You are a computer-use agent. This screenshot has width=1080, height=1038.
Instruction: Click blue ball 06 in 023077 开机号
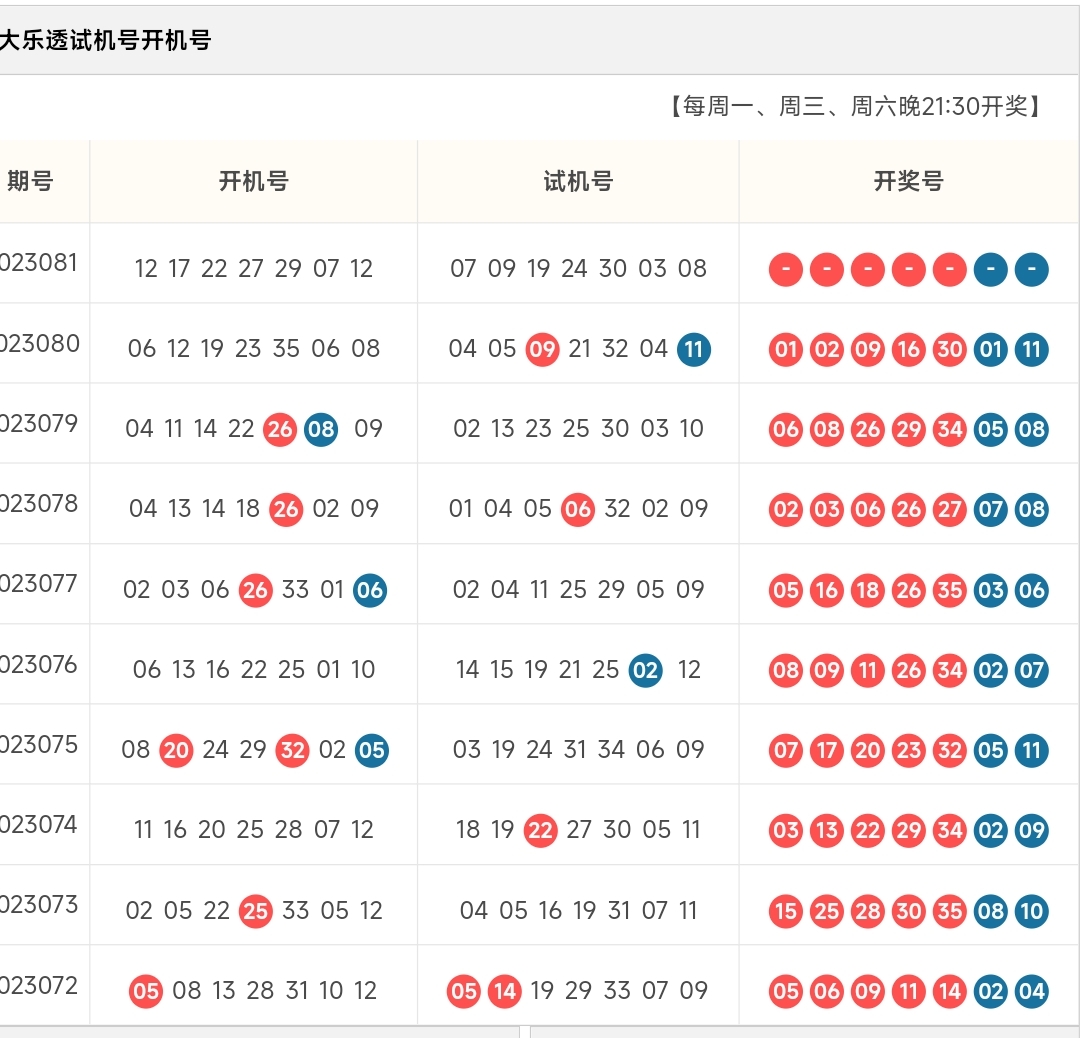(370, 590)
